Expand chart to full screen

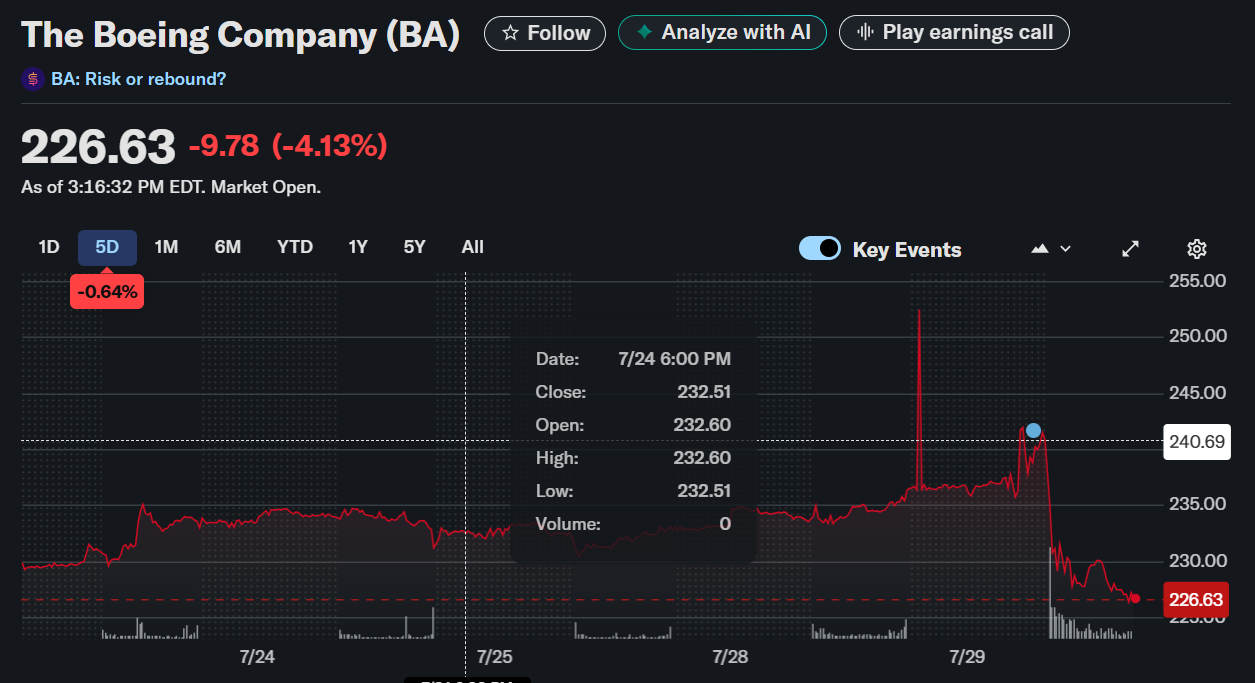tap(1131, 249)
